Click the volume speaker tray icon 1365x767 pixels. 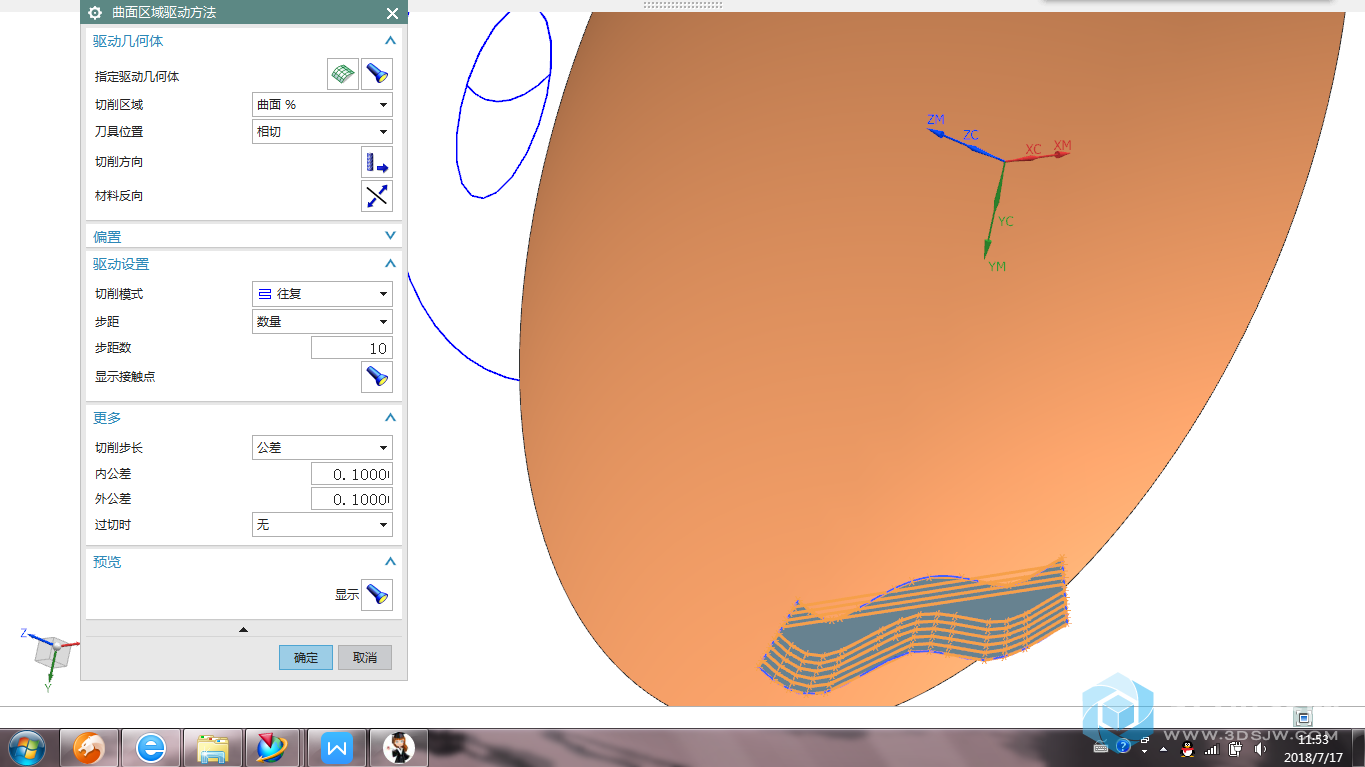[1260, 748]
